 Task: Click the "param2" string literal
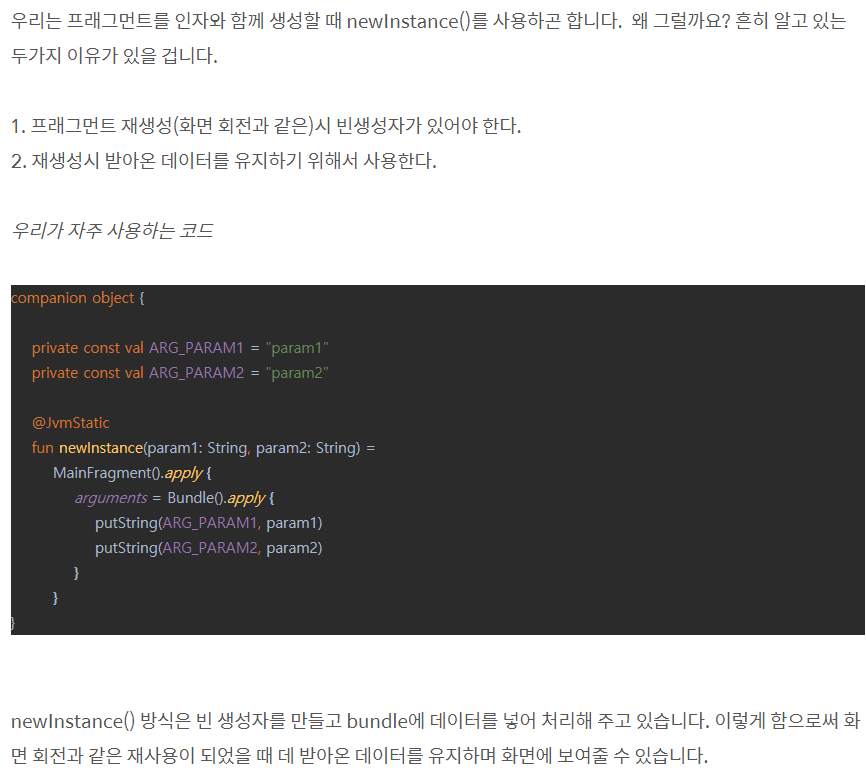click(x=297, y=373)
